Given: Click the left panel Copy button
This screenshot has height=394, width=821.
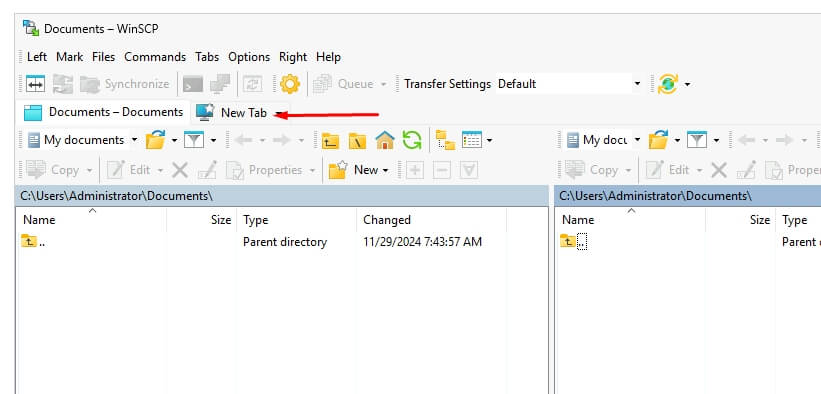Looking at the screenshot, I should coord(52,170).
